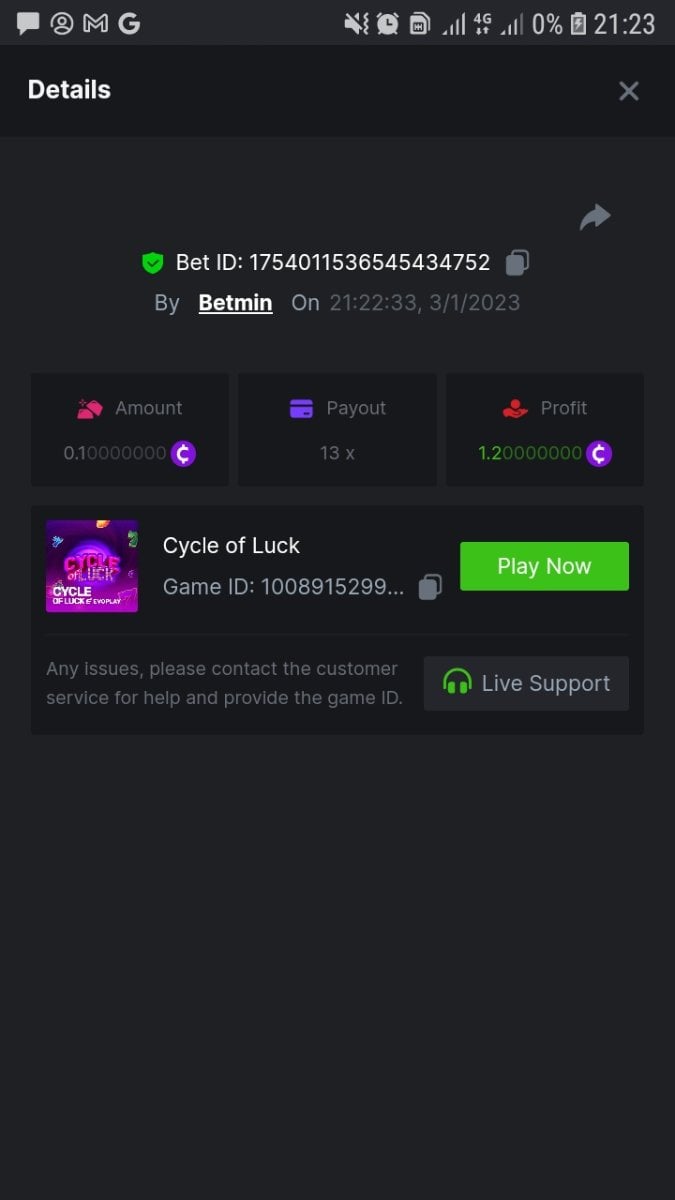The image size is (675, 1200).
Task: Tap the red Profit hand icon
Action: coord(515,408)
